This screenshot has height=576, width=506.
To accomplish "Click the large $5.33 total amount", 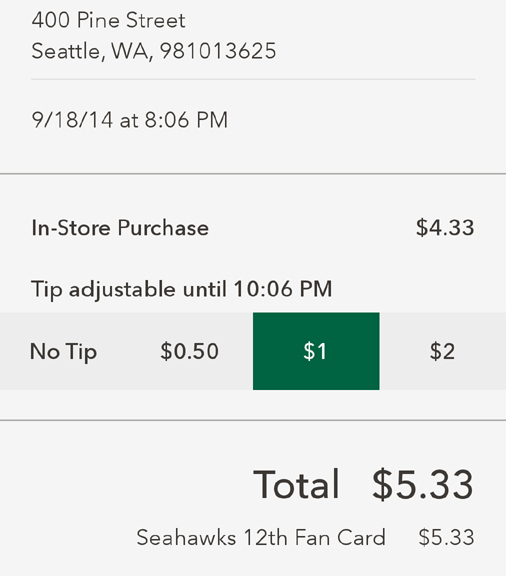I will tap(423, 485).
